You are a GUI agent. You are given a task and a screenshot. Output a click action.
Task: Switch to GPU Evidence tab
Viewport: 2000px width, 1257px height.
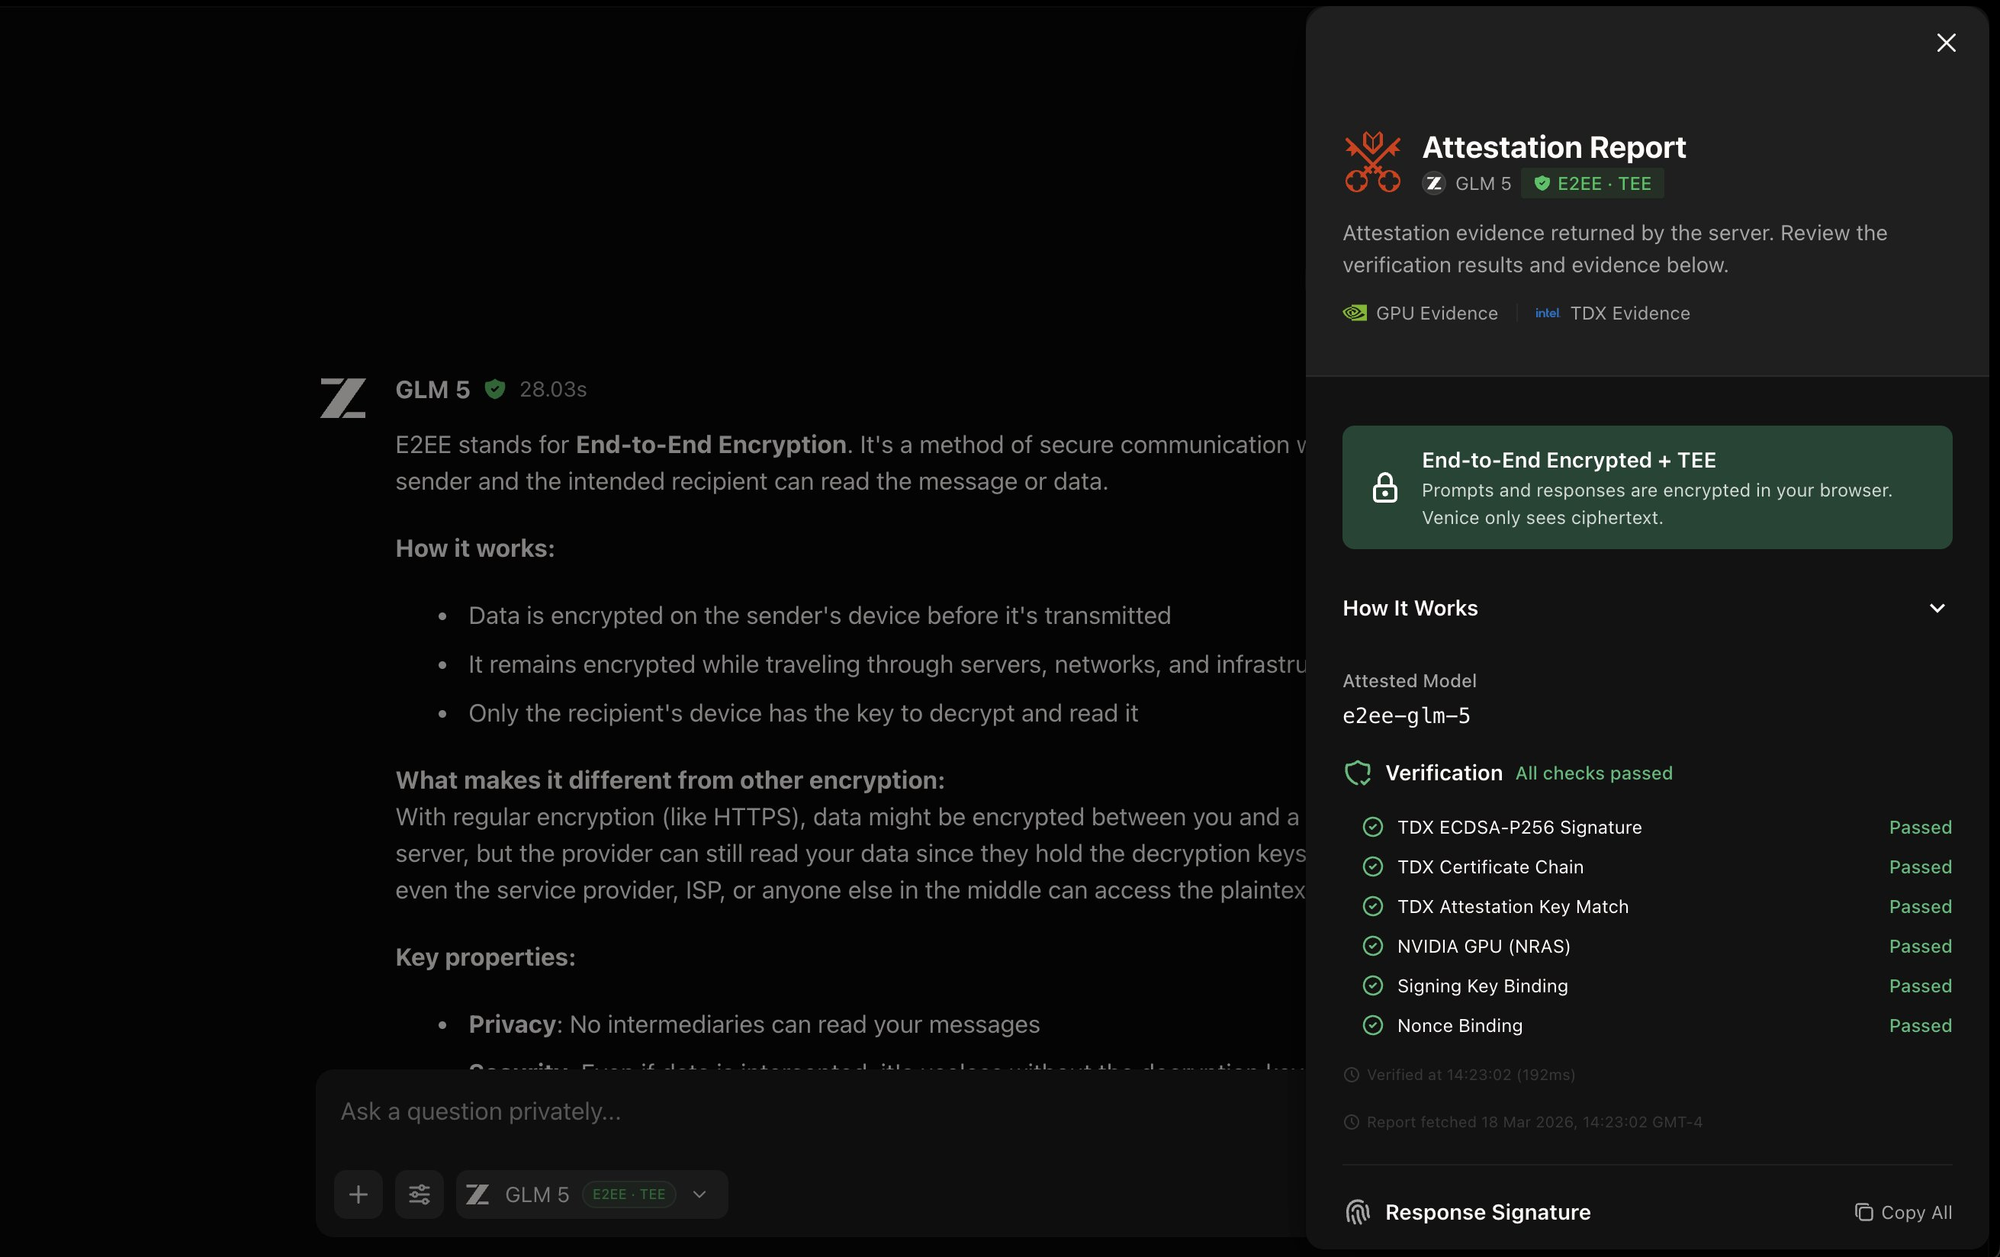(x=1436, y=313)
